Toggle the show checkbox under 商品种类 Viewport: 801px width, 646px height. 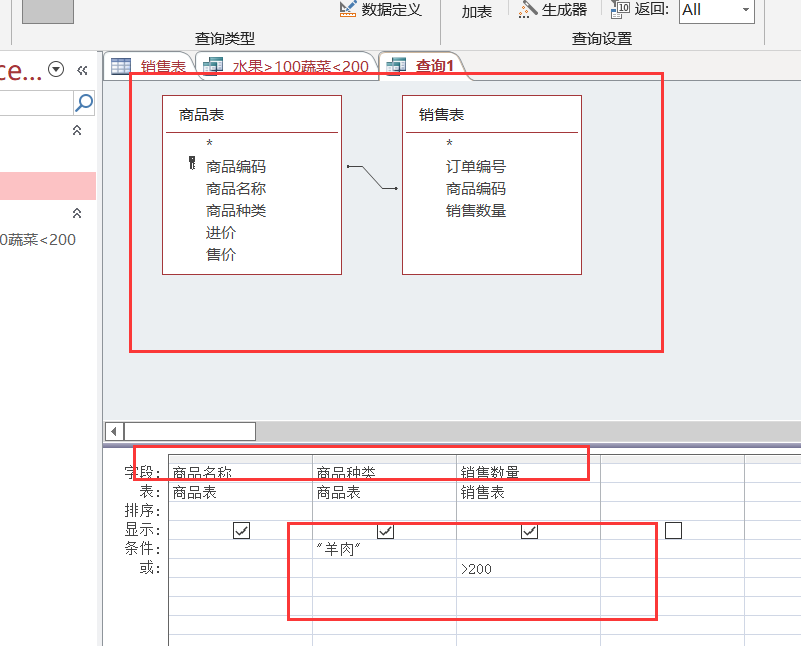click(x=386, y=531)
